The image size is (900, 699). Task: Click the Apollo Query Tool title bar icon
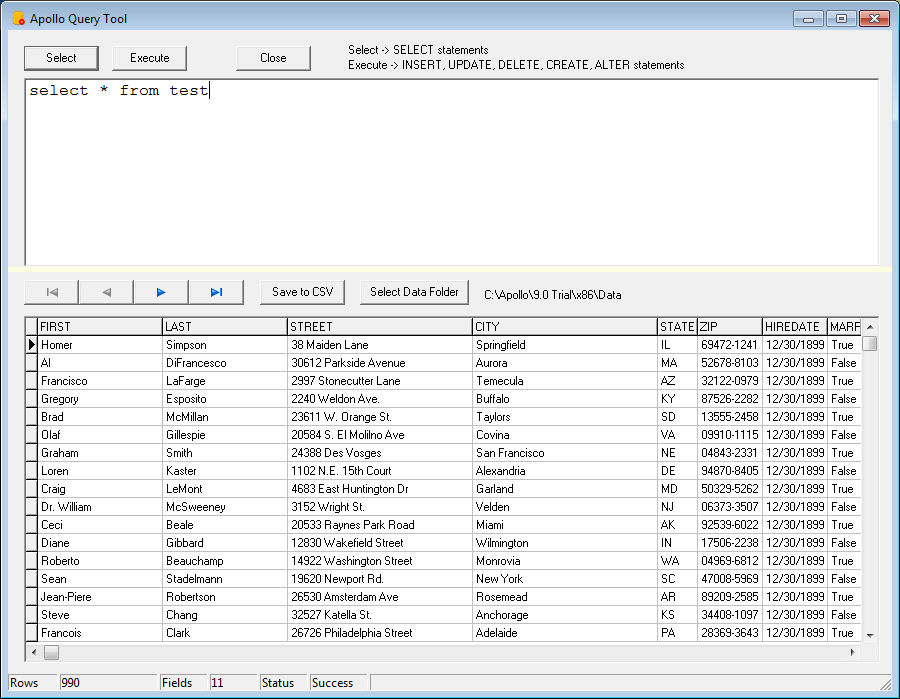click(x=18, y=19)
